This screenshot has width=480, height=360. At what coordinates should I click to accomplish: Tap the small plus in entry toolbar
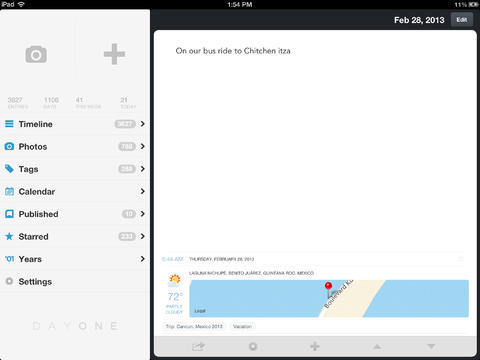pos(315,346)
